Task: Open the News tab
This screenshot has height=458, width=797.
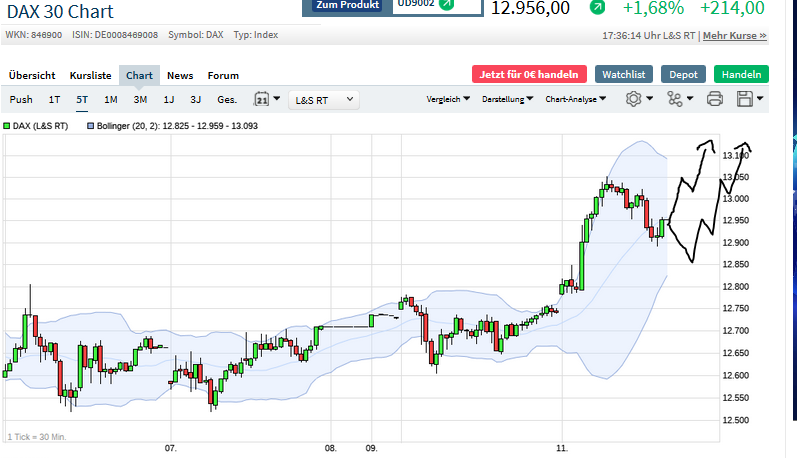Action: (180, 75)
